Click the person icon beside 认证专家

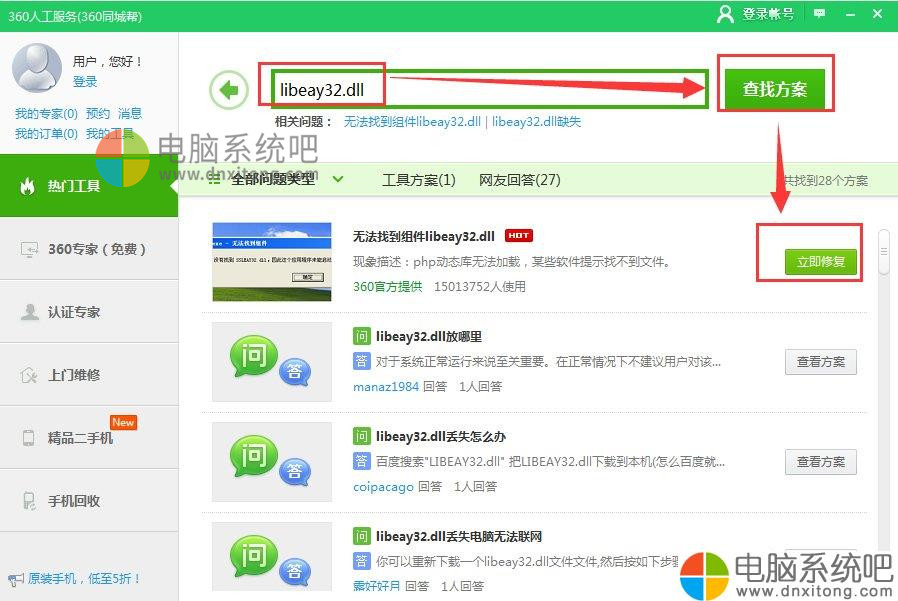coord(29,312)
